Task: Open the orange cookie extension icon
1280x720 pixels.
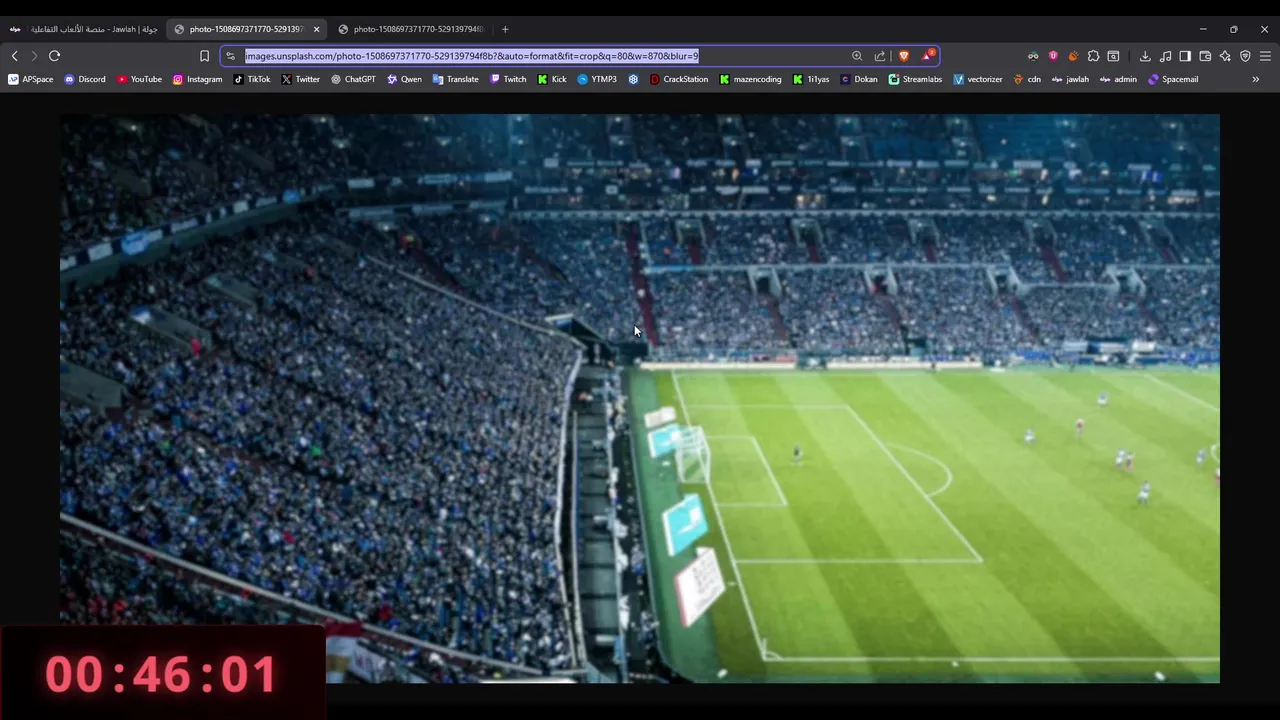Action: tap(1073, 56)
